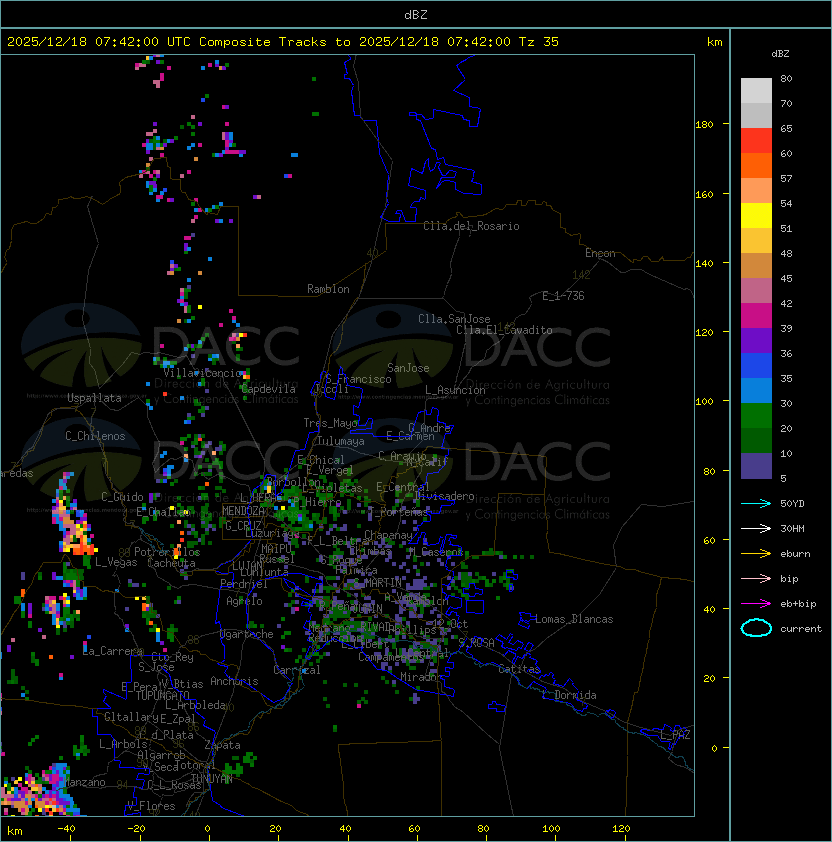Click the 'Lomas_Blancas' map label

574,619
